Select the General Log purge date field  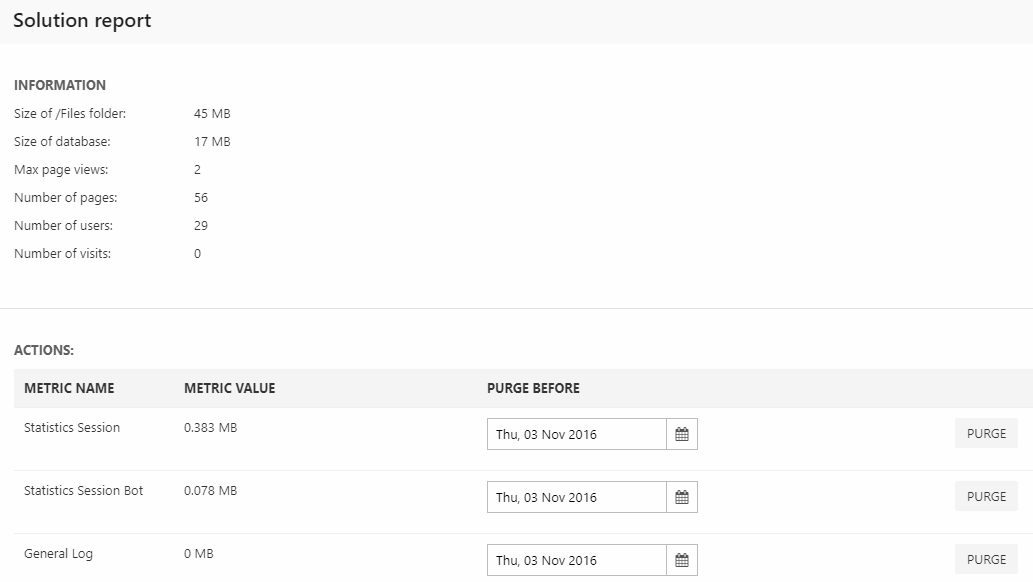tap(576, 560)
